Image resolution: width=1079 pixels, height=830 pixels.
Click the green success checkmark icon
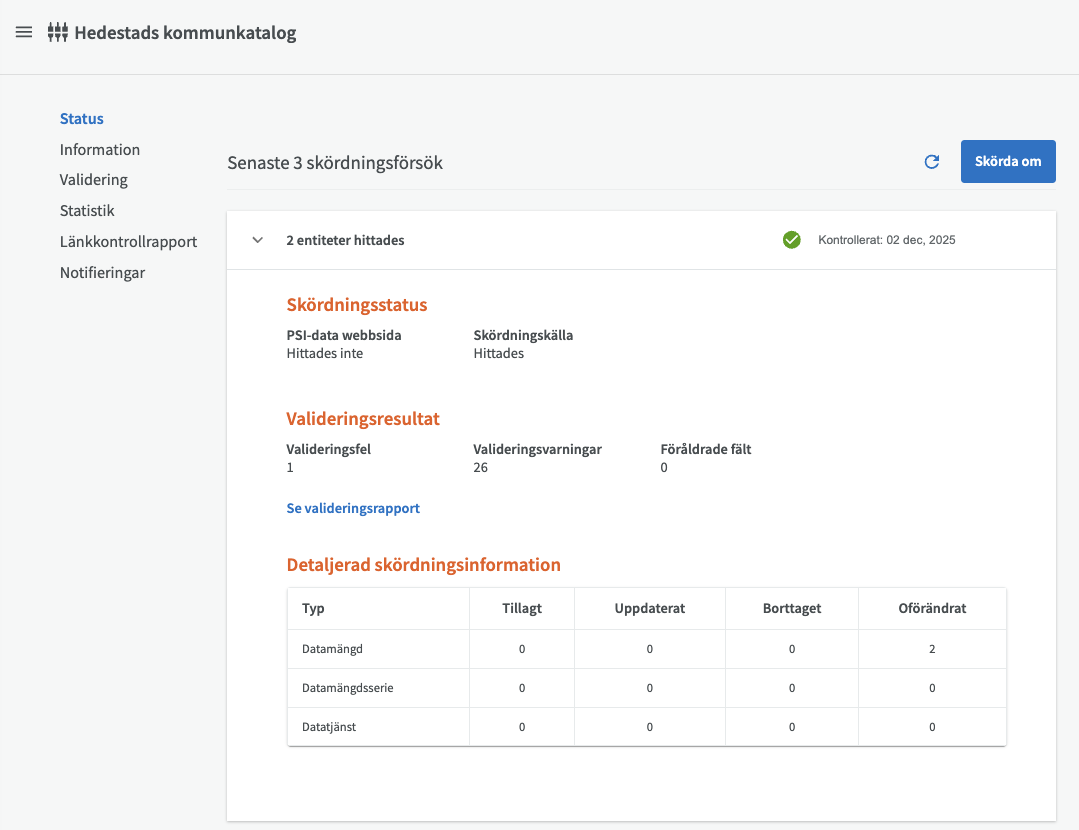coord(791,240)
